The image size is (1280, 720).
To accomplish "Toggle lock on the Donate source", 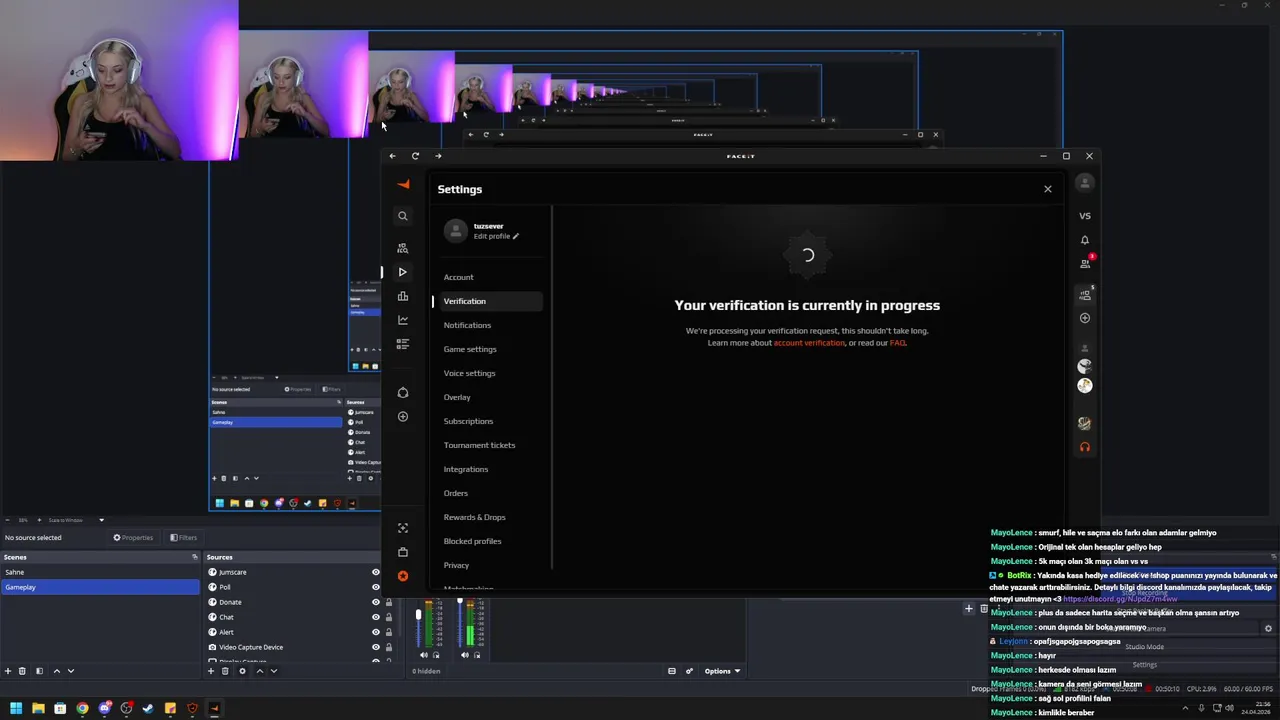I will tap(389, 602).
